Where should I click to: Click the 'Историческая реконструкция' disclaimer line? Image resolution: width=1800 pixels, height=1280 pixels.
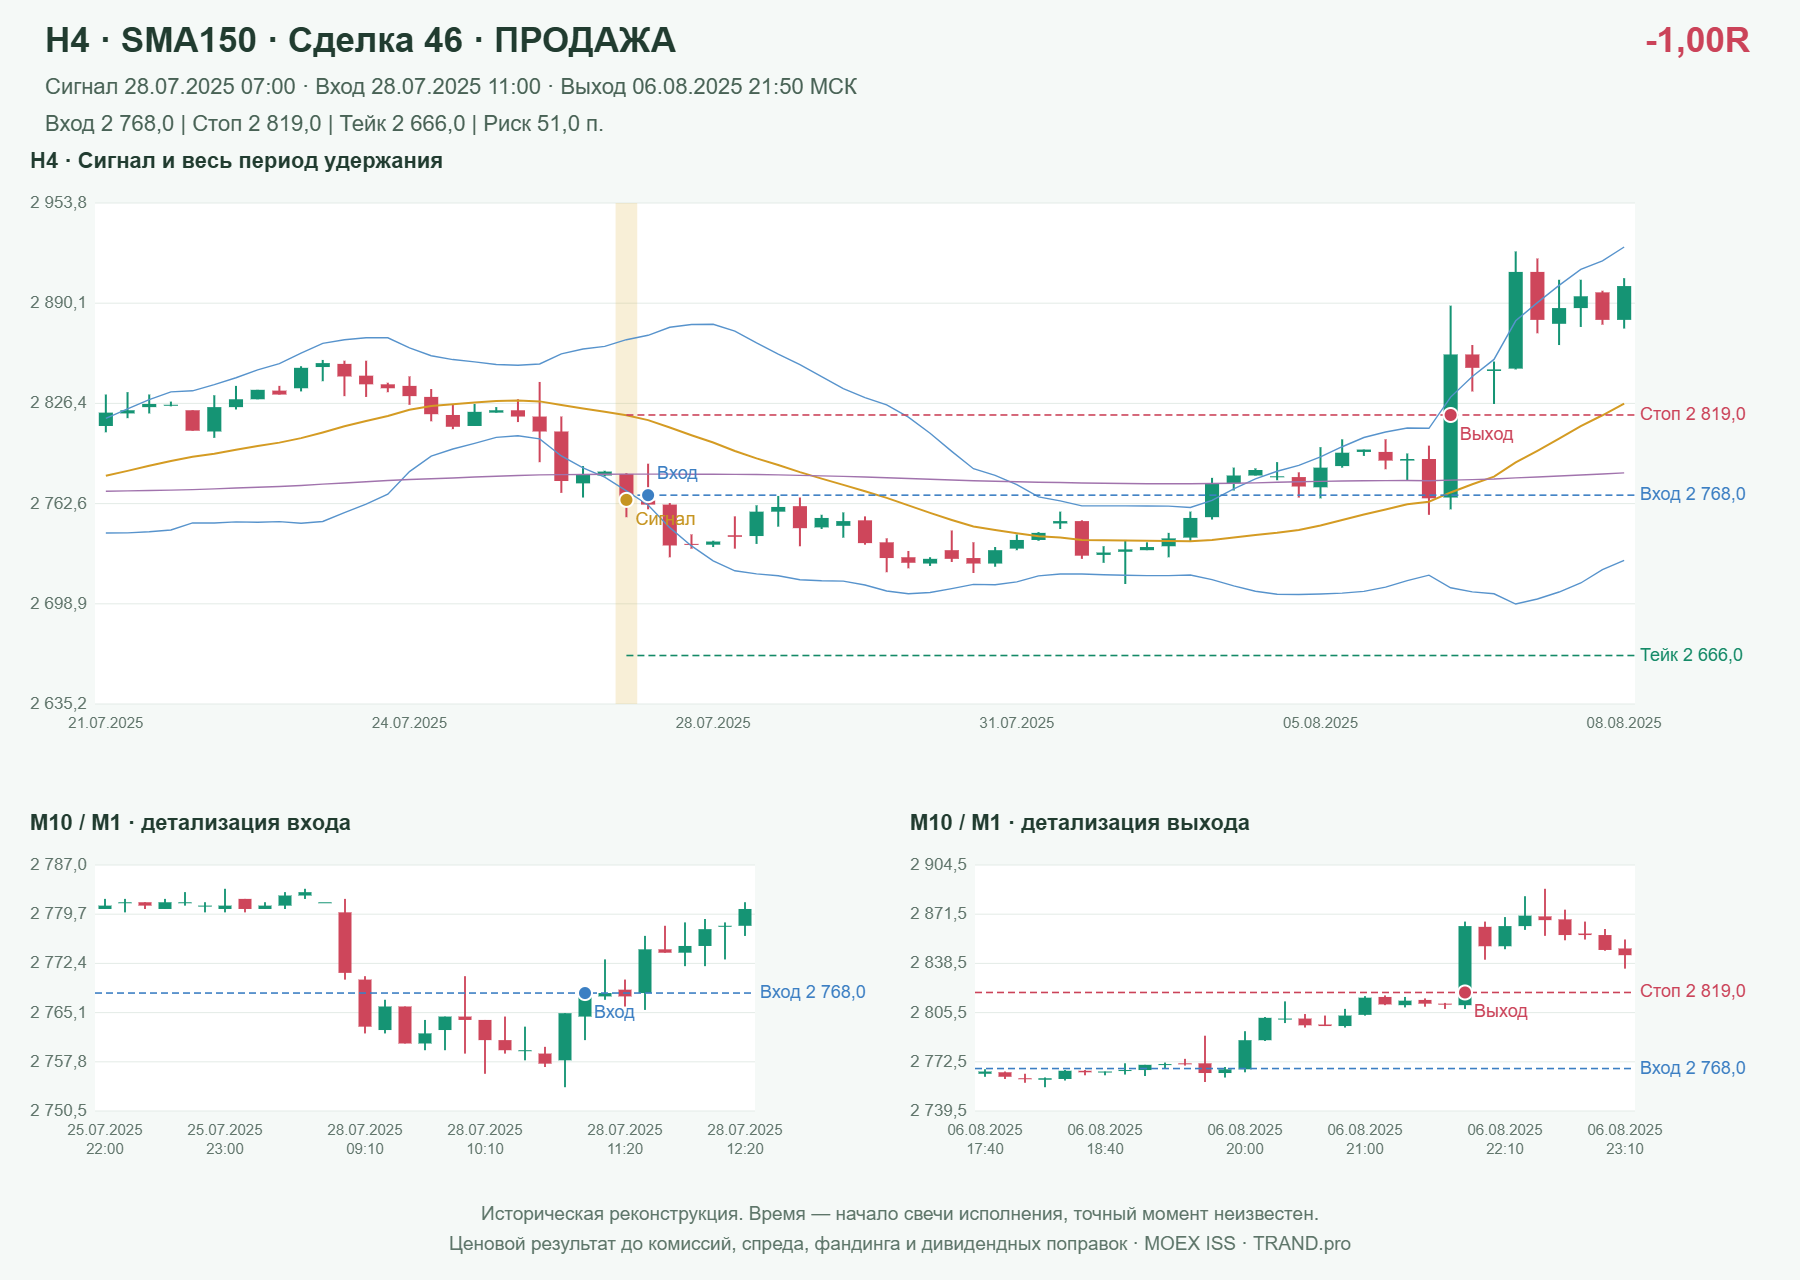[x=900, y=1214]
